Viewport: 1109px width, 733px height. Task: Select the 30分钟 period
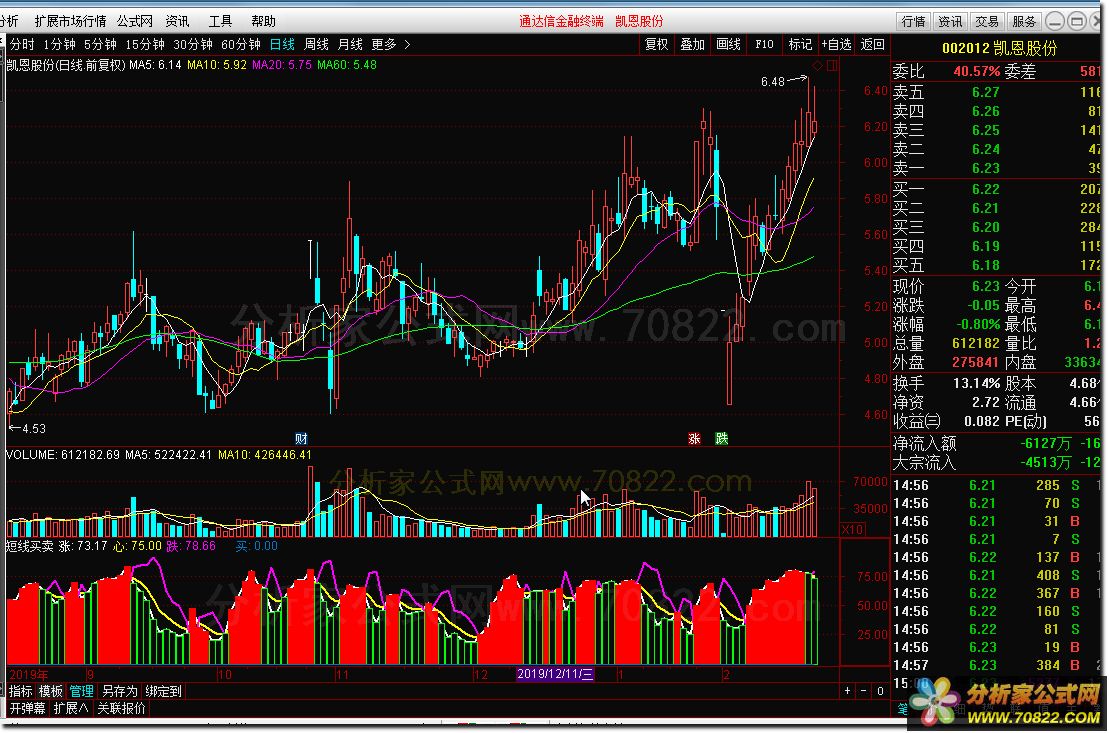point(193,45)
